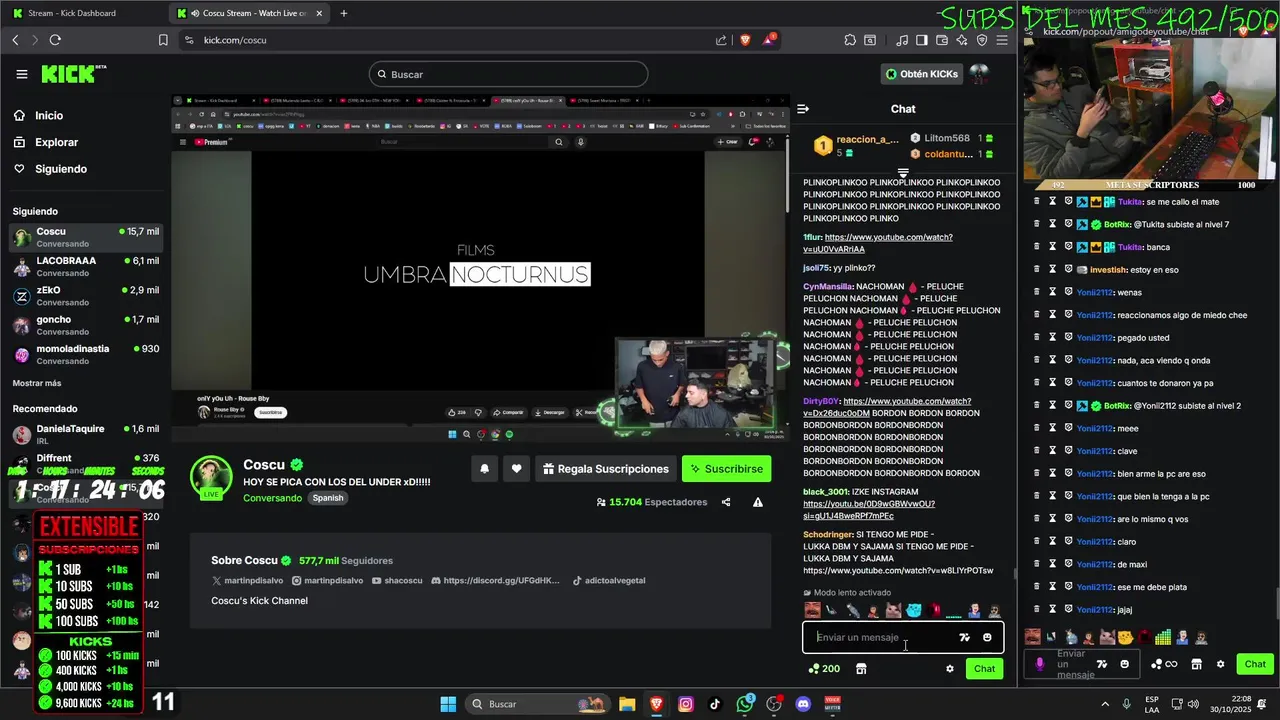The image size is (1280, 720).
Task: Open WhatsApp from the taskbar
Action: tap(745, 704)
